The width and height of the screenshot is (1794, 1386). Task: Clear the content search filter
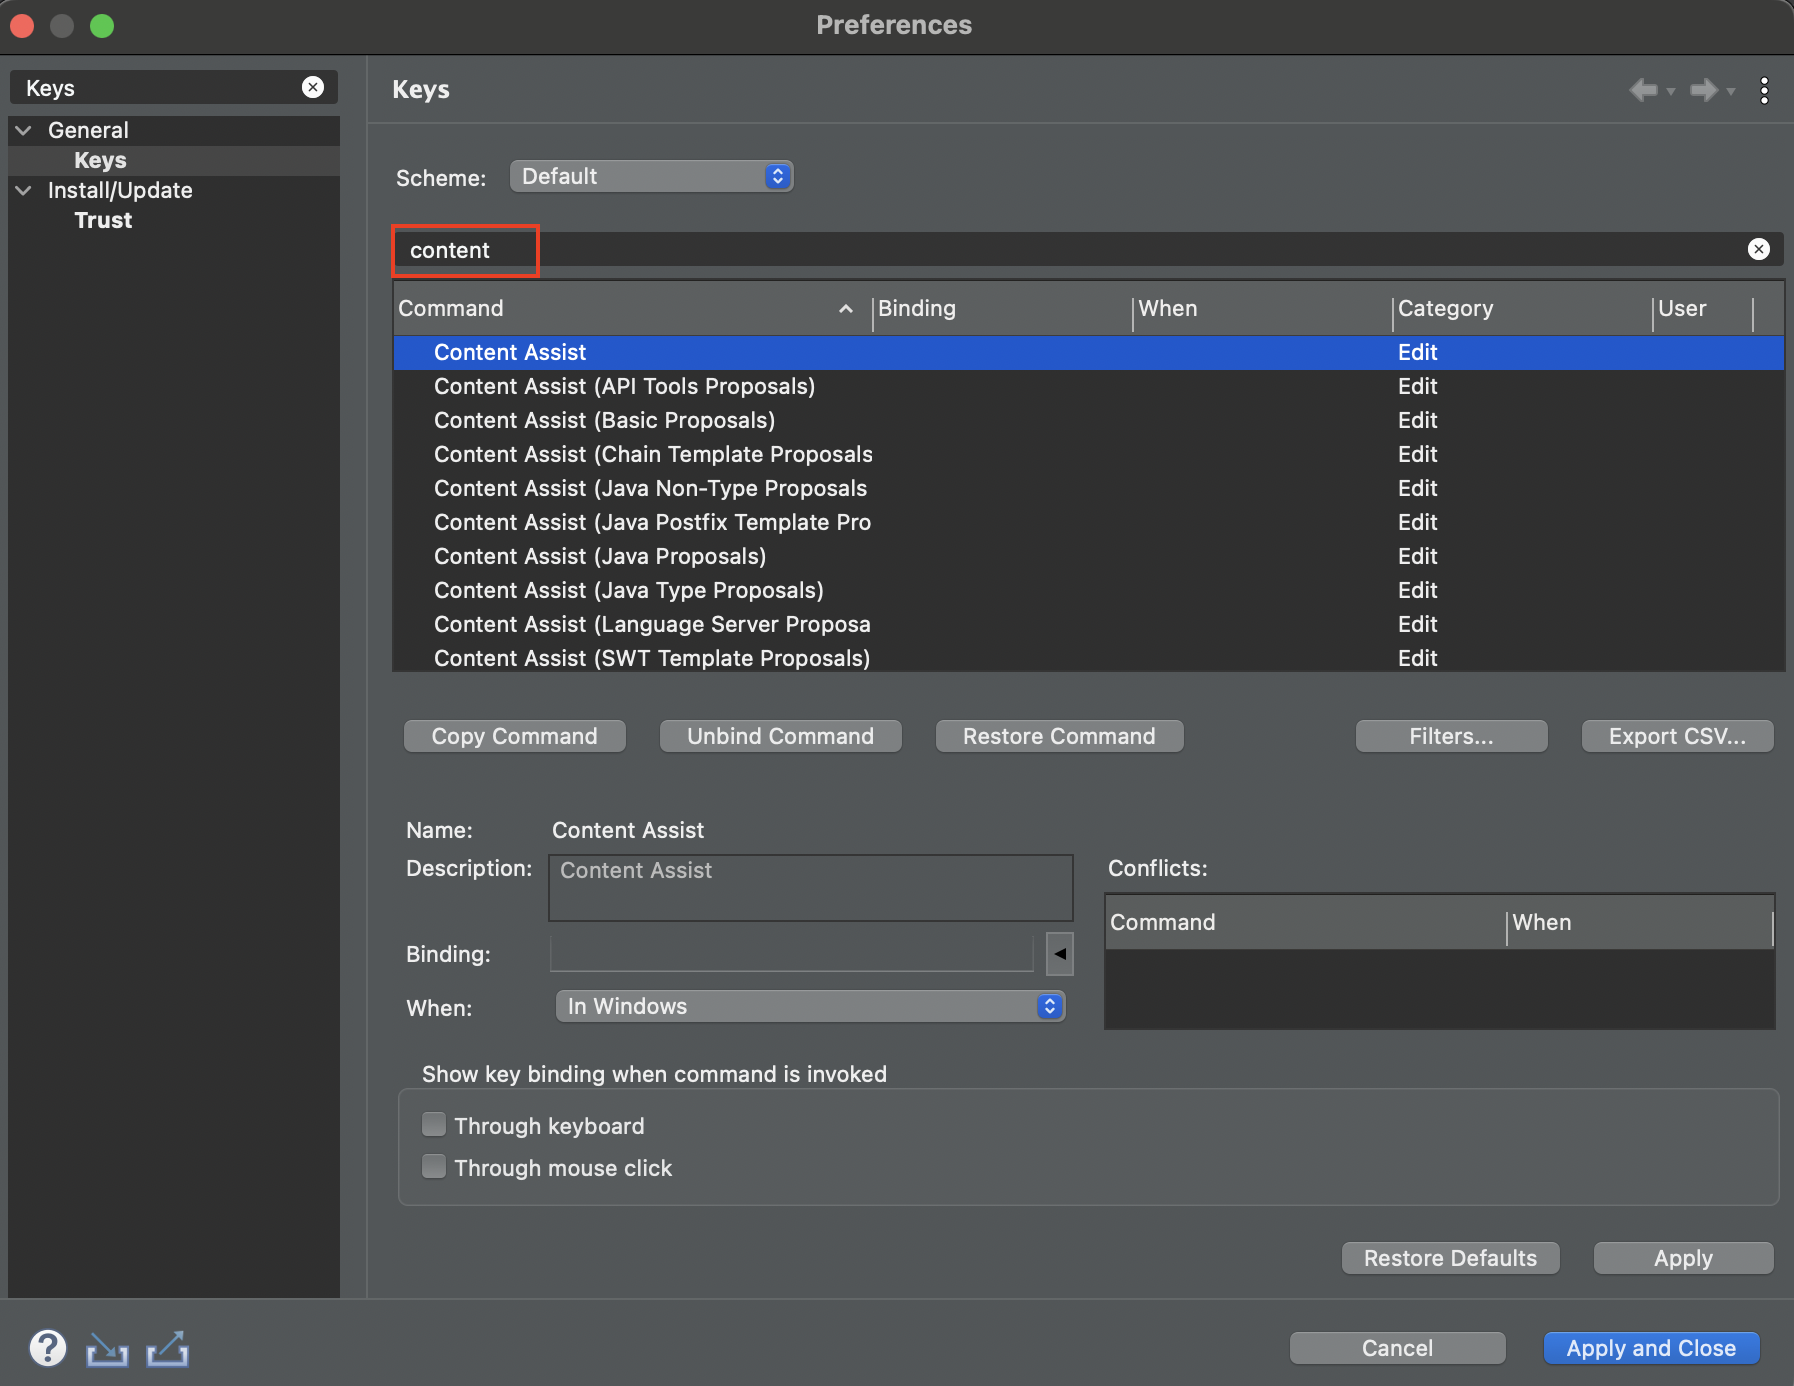point(1758,249)
